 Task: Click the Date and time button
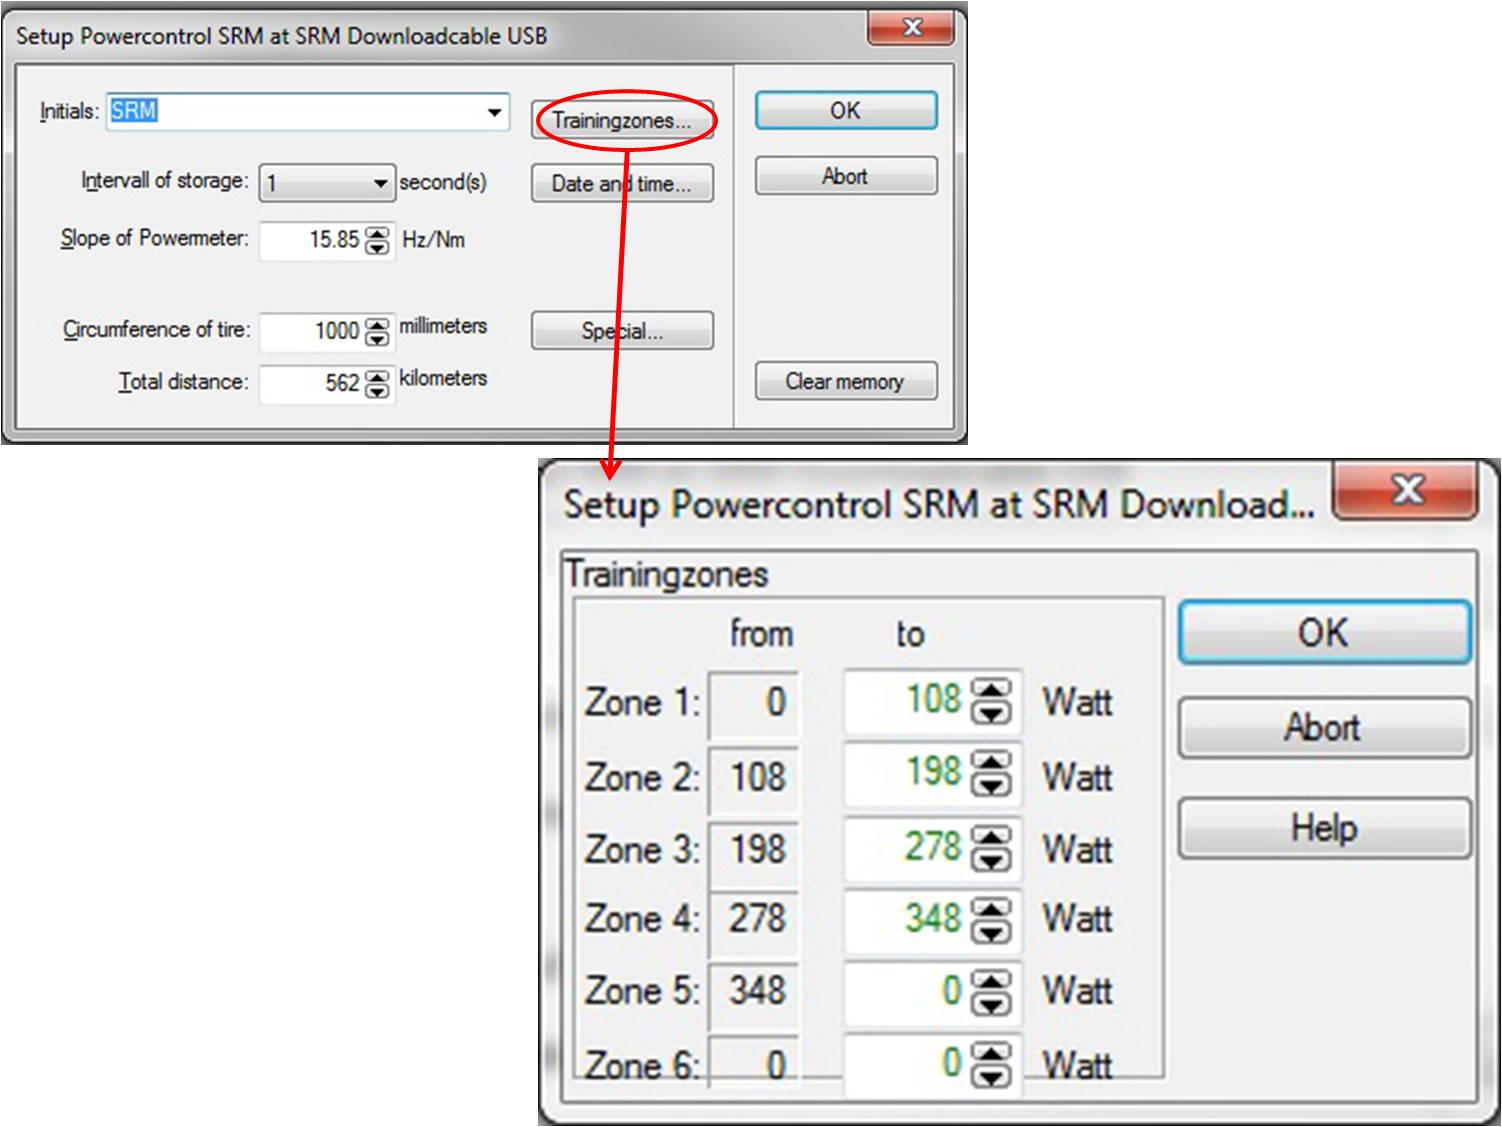click(x=621, y=184)
